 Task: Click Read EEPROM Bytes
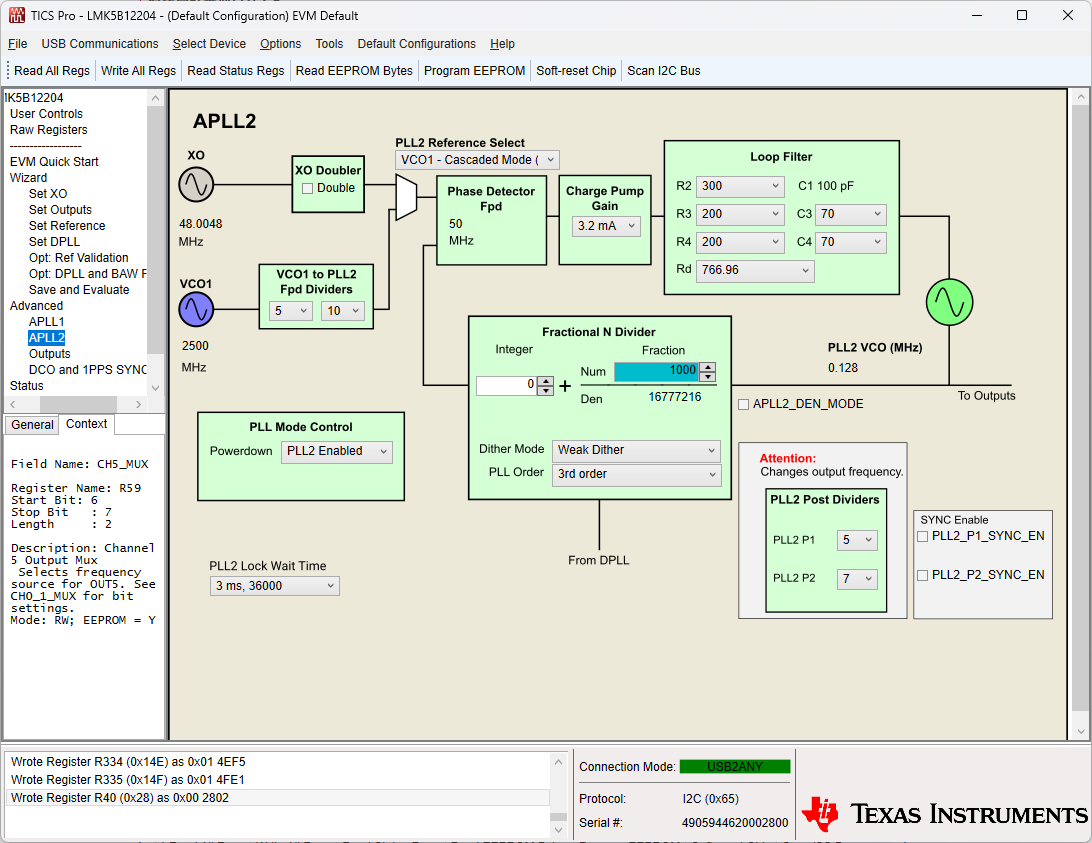point(354,71)
